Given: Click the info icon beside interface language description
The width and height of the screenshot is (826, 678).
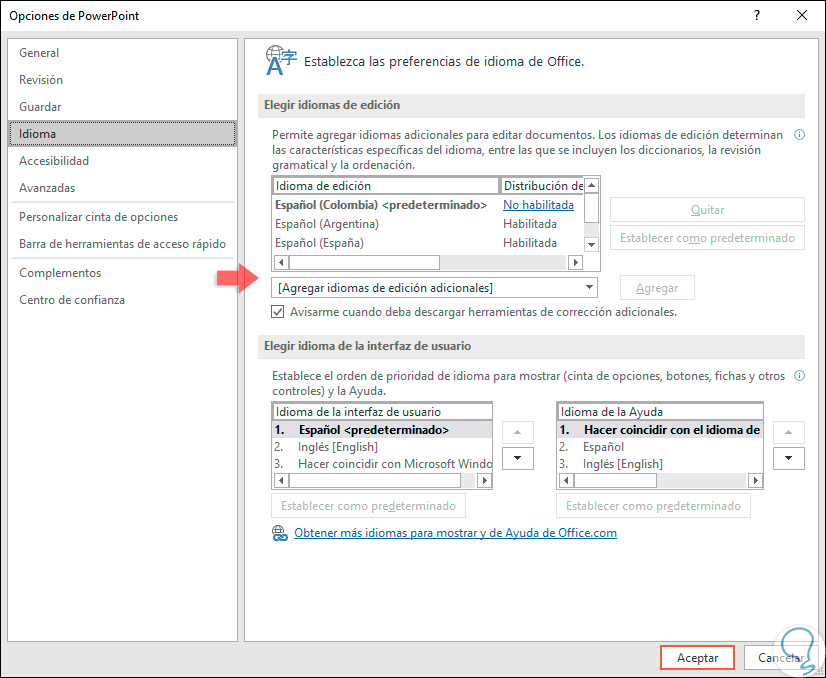Looking at the screenshot, I should coord(799,376).
